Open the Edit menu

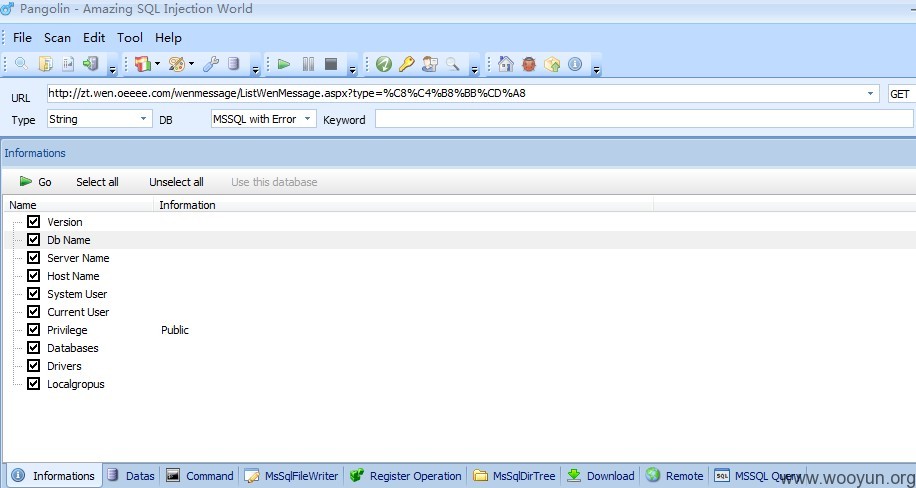click(94, 37)
